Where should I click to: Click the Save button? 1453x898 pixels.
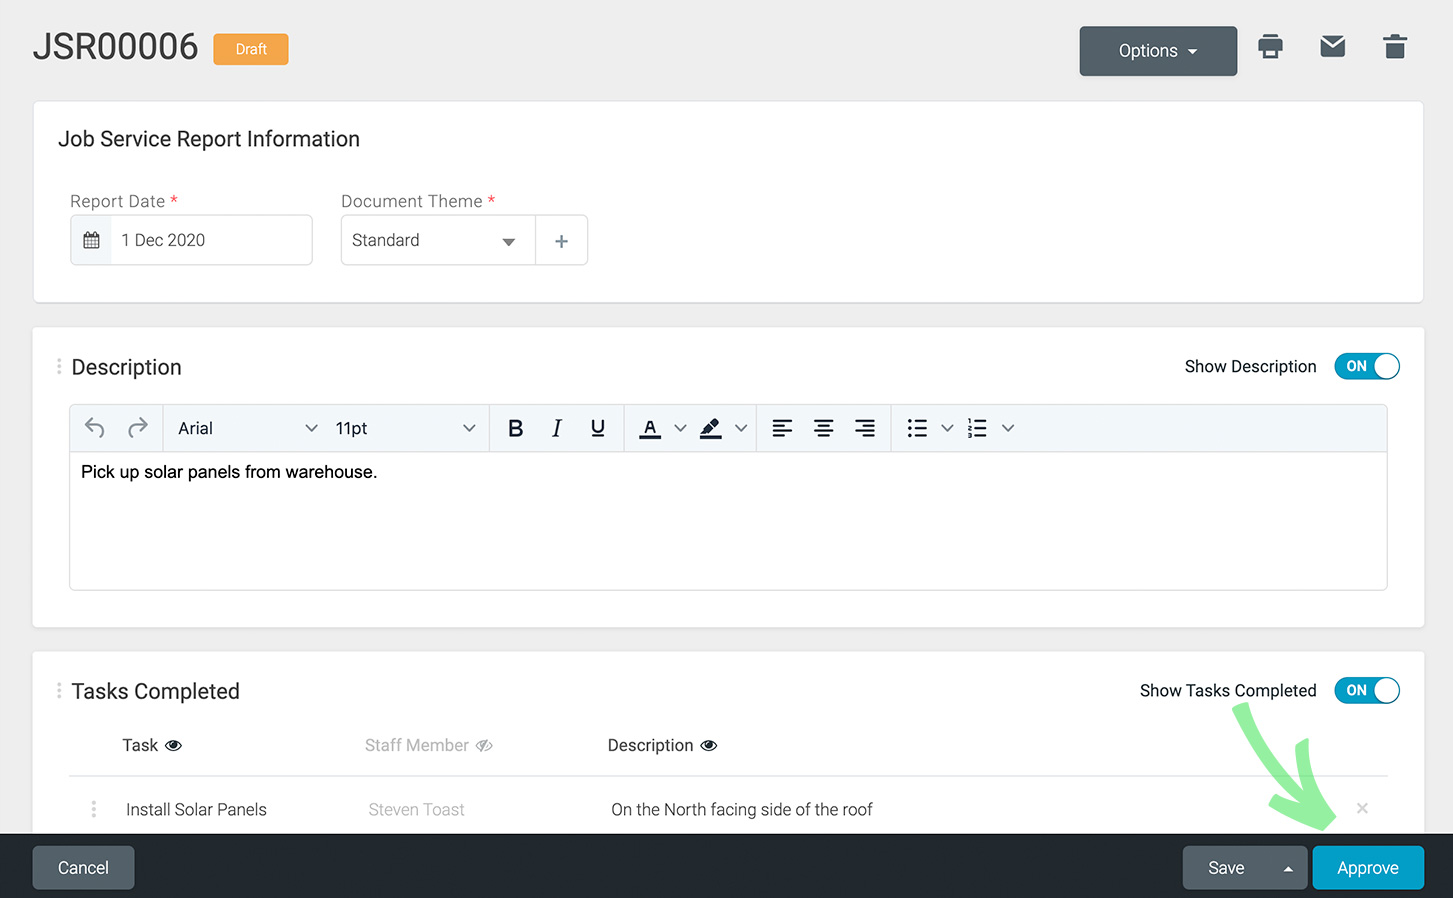click(1226, 868)
